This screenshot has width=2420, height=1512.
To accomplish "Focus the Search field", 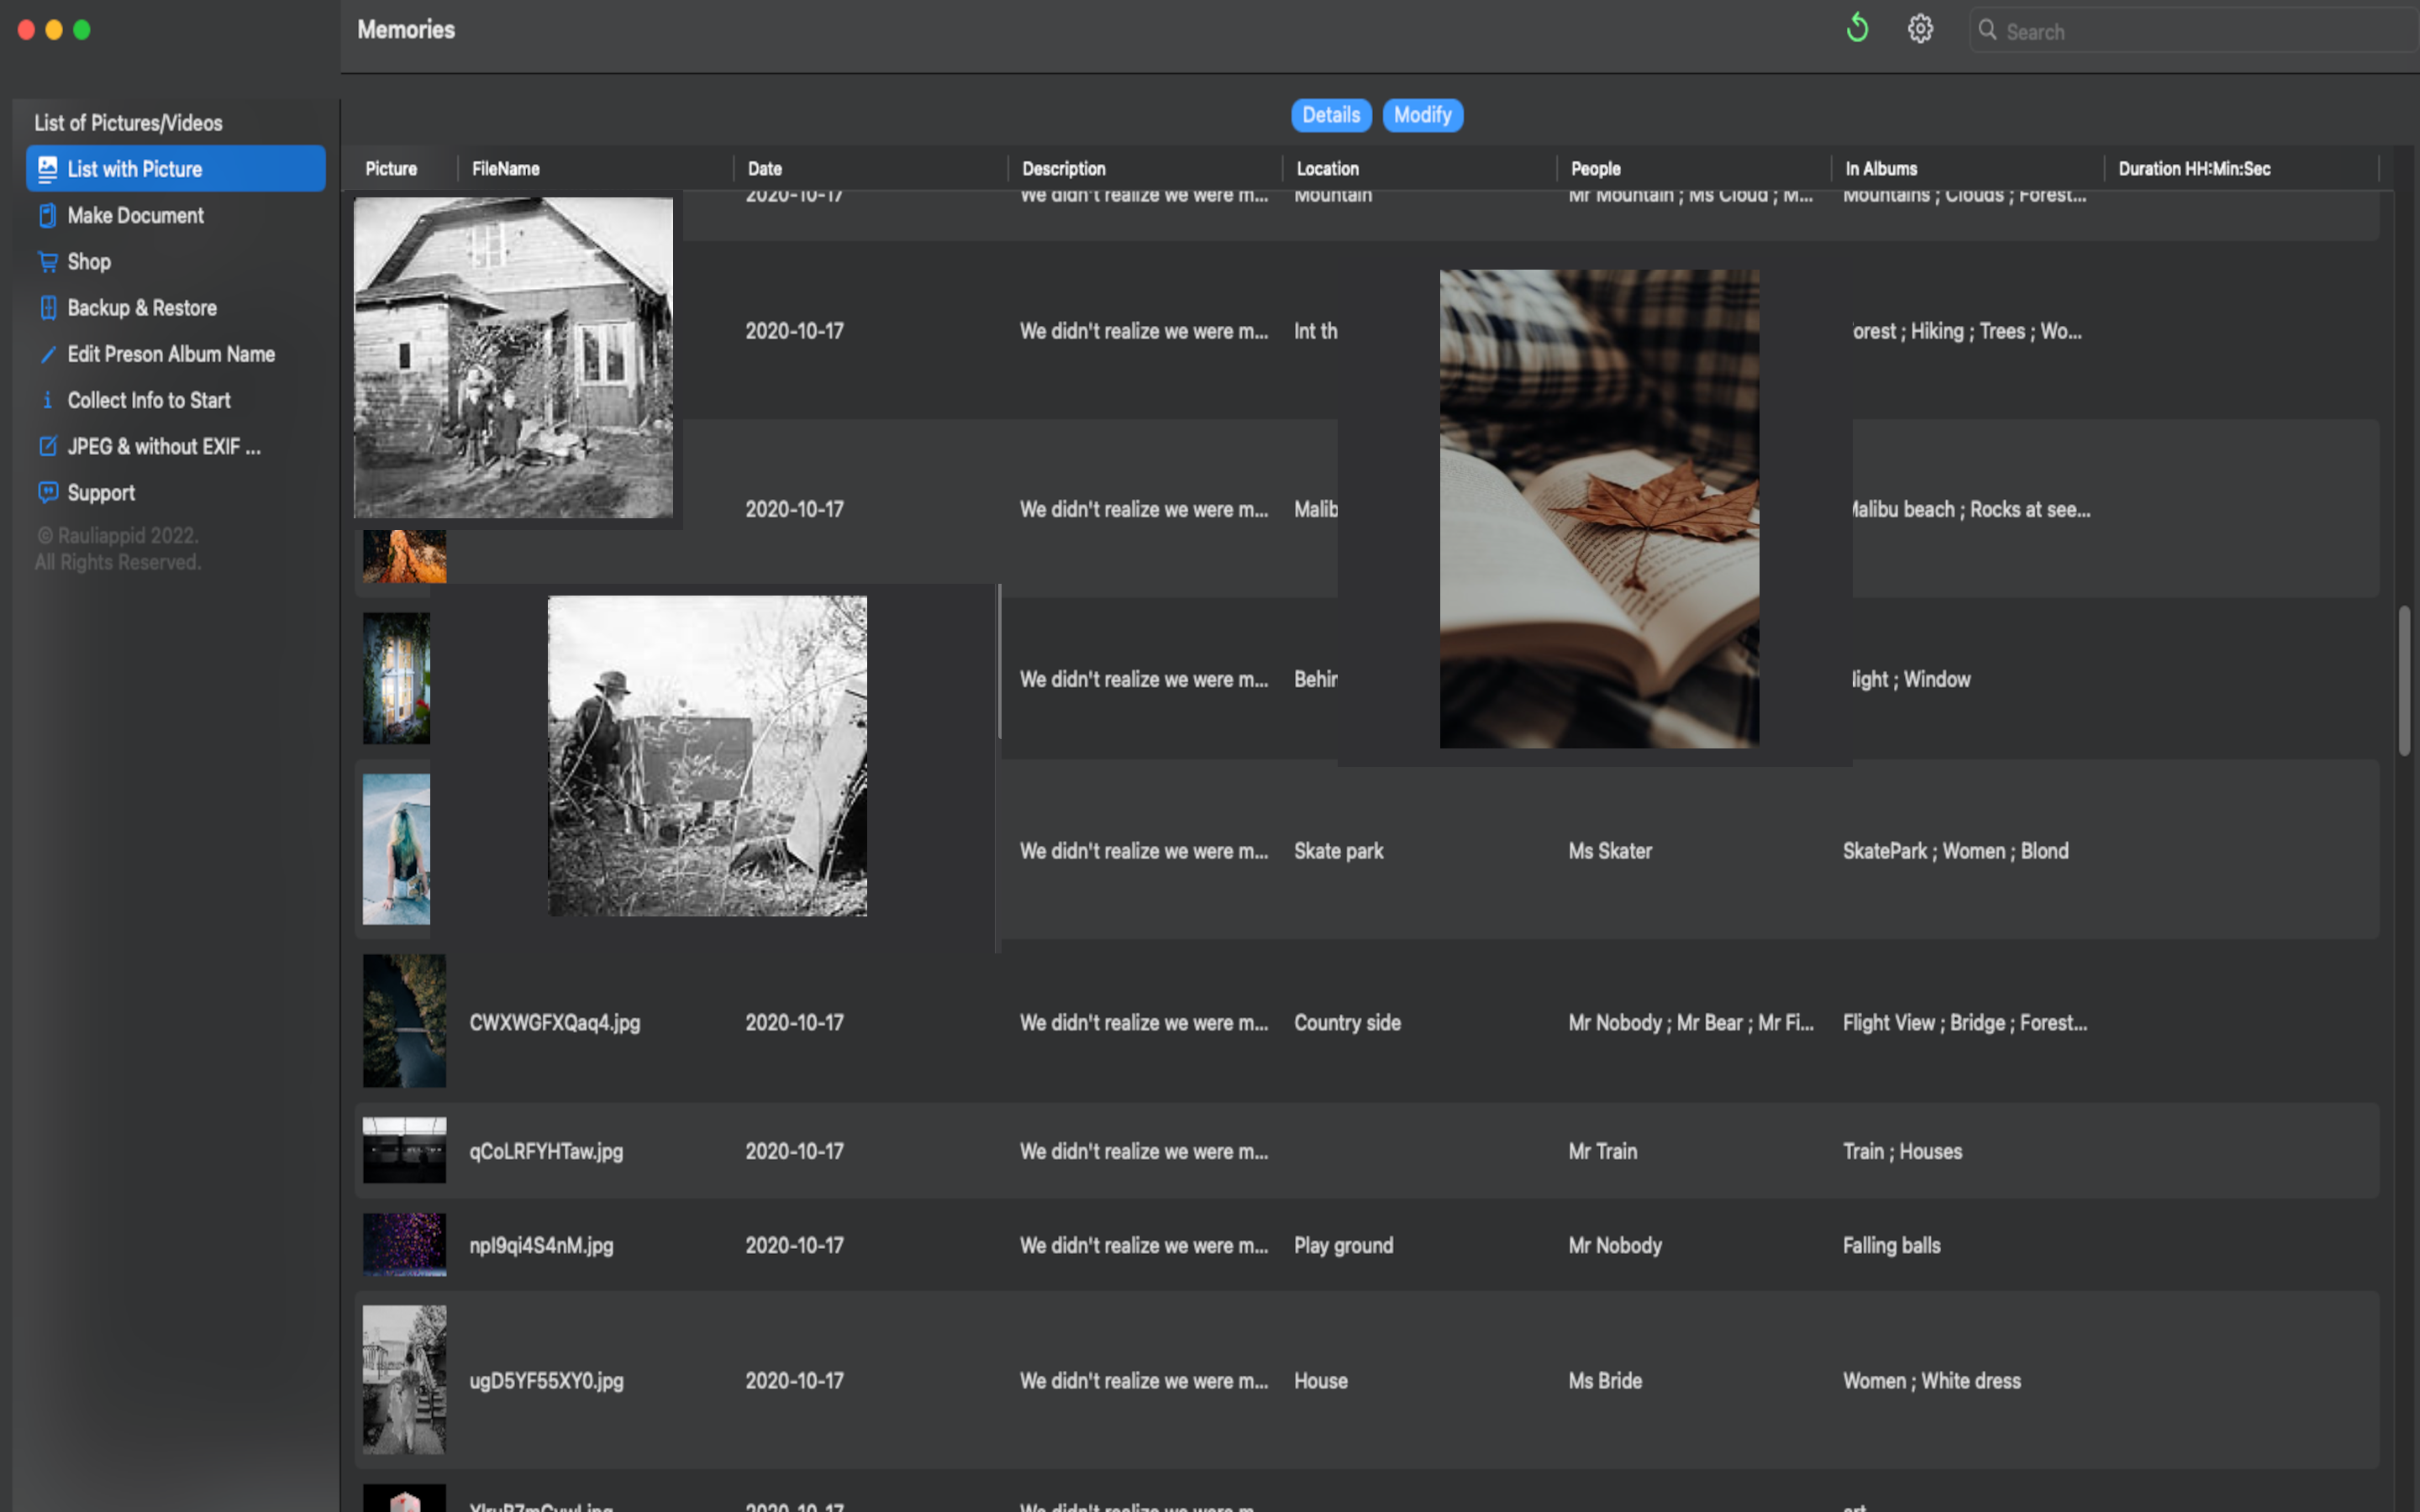I will tap(2196, 30).
